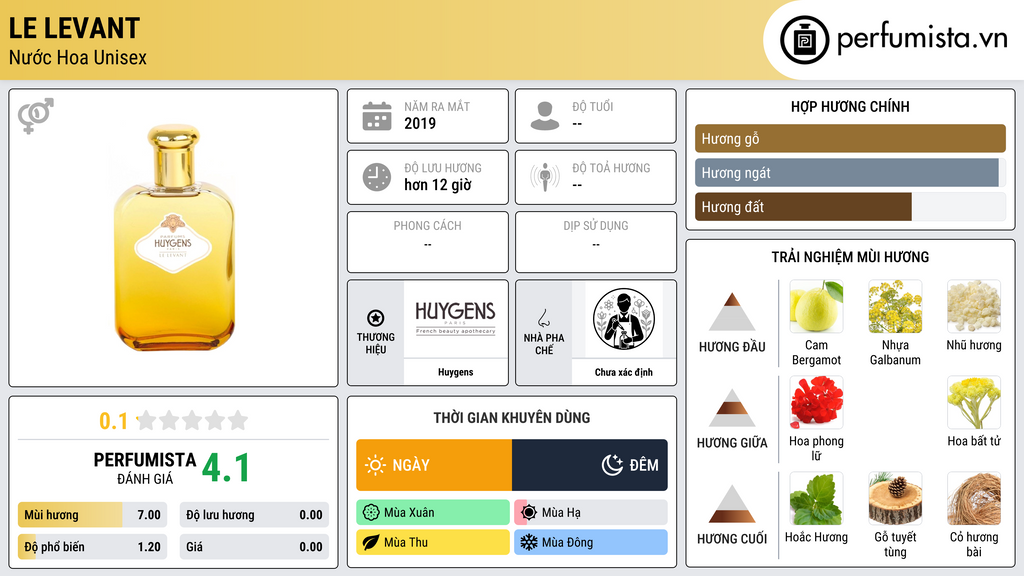
Task: Click the Hương gỗ accord bar
Action: (850, 138)
